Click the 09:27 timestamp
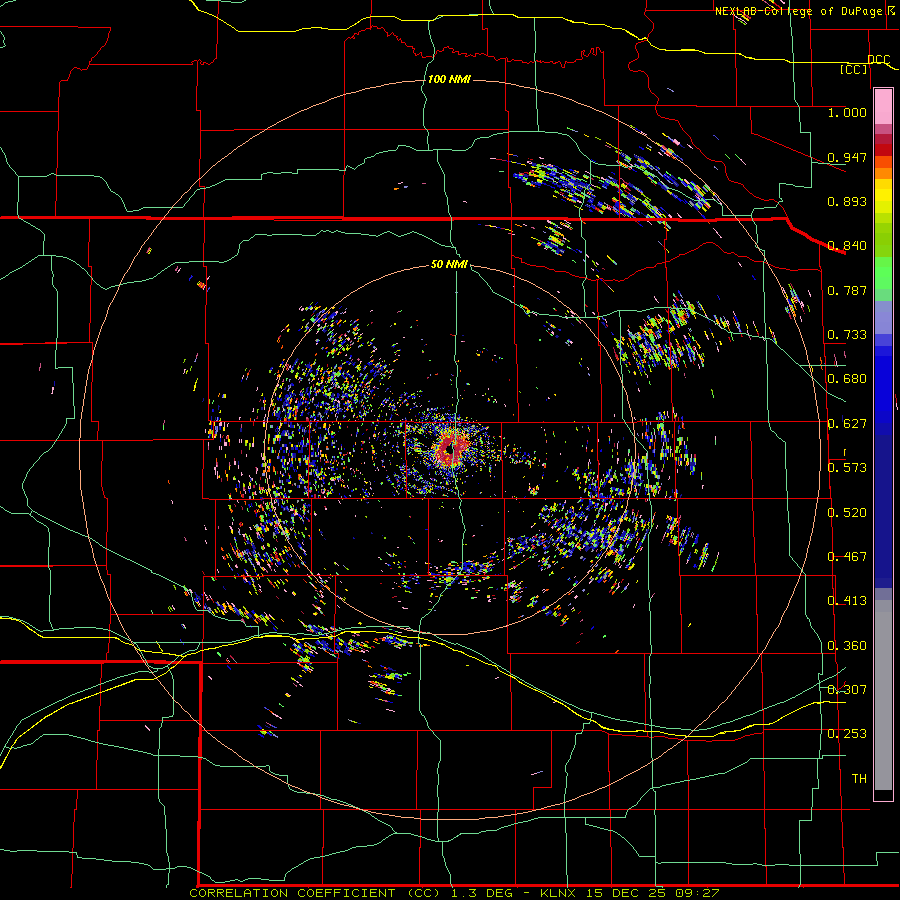The image size is (900, 900). pos(697,893)
